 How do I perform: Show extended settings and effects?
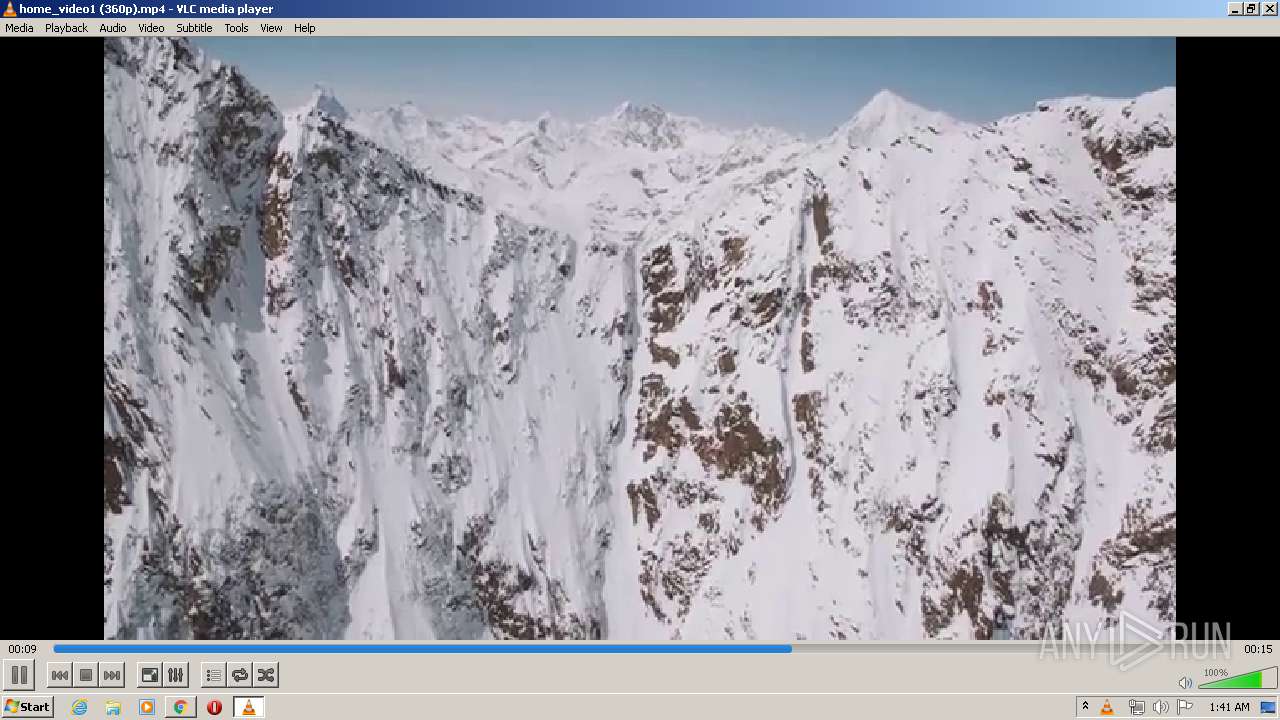click(175, 676)
